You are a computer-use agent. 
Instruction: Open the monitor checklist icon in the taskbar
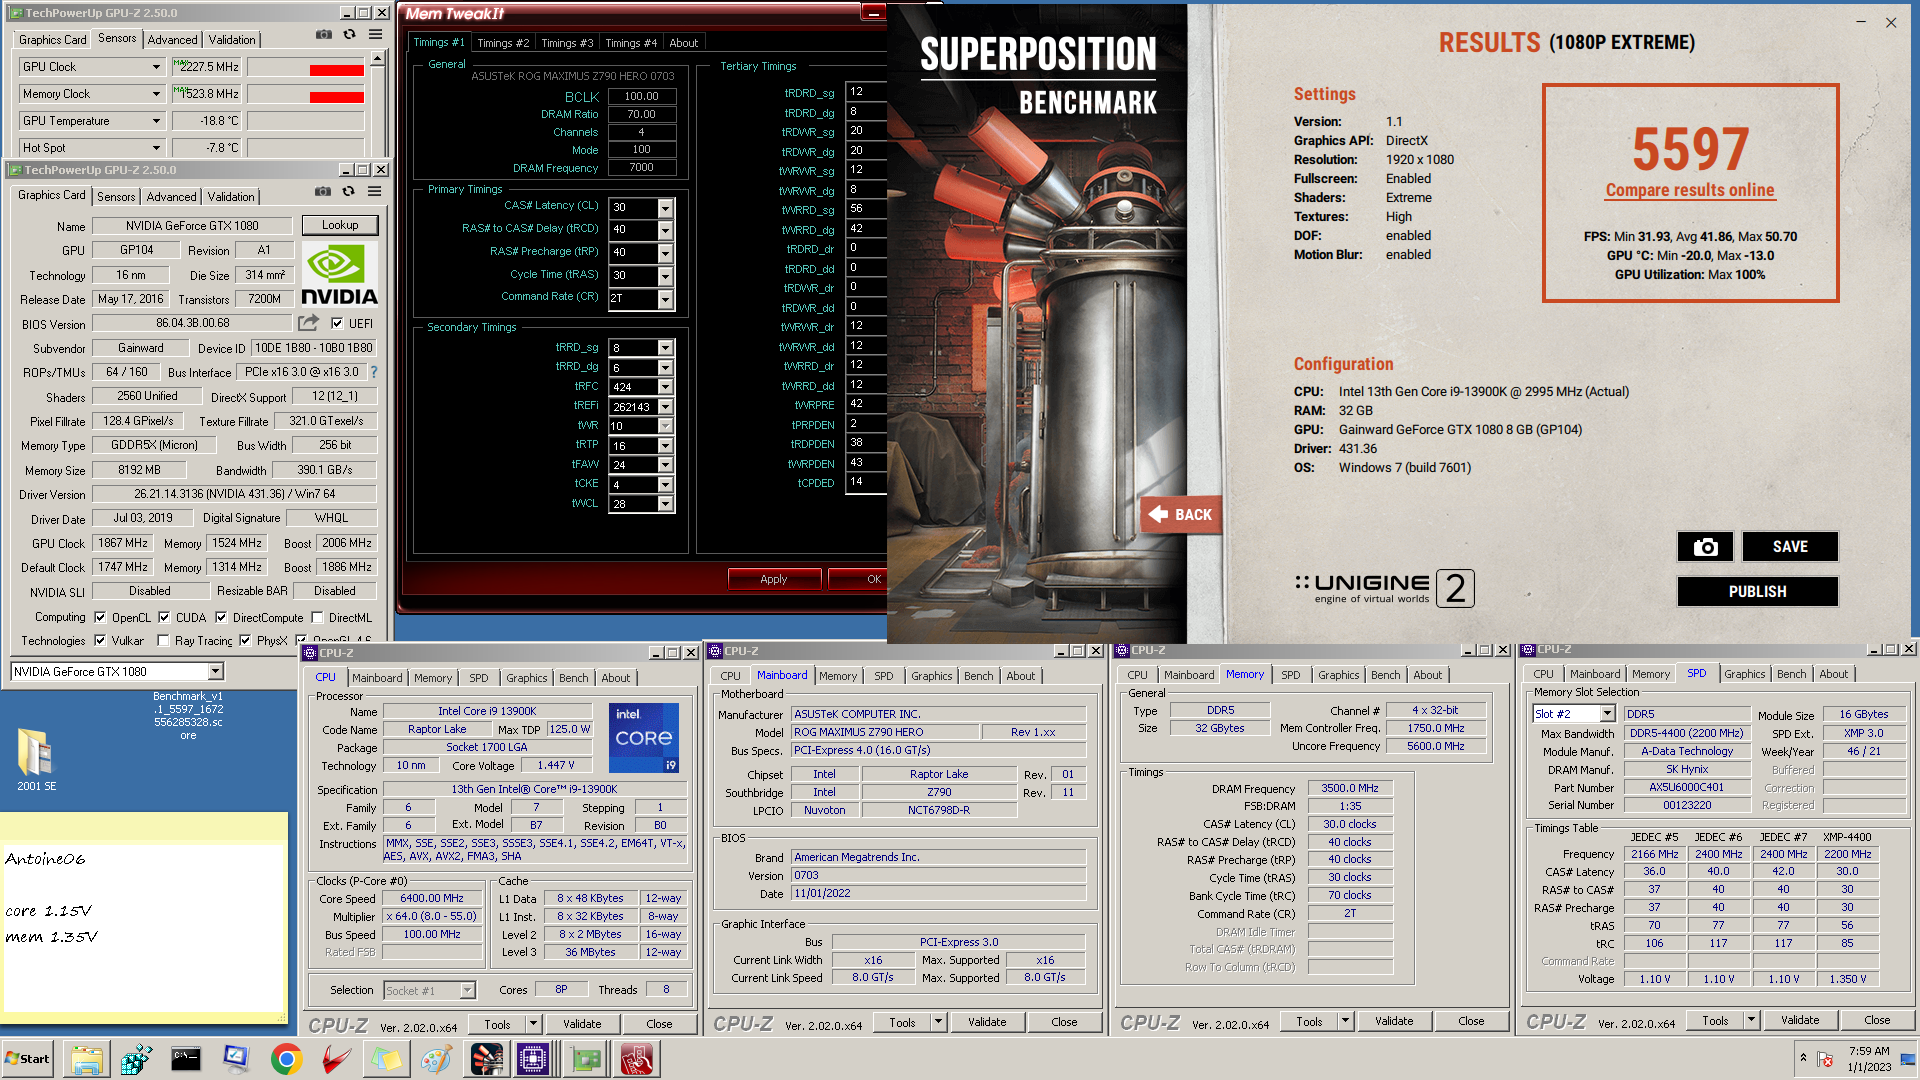coord(236,1059)
